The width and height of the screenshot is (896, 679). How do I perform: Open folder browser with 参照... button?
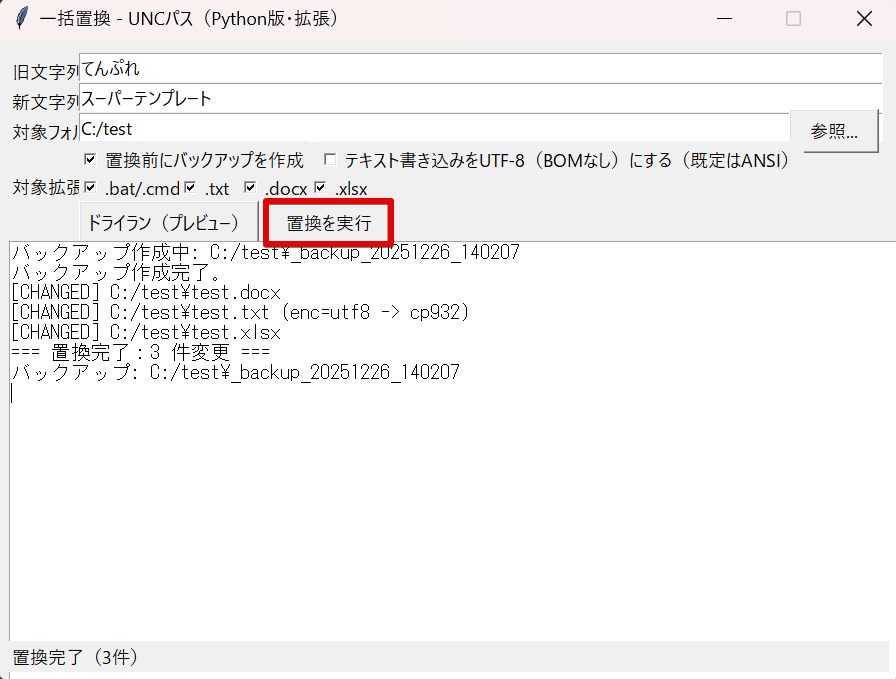pyautogui.click(x=834, y=131)
